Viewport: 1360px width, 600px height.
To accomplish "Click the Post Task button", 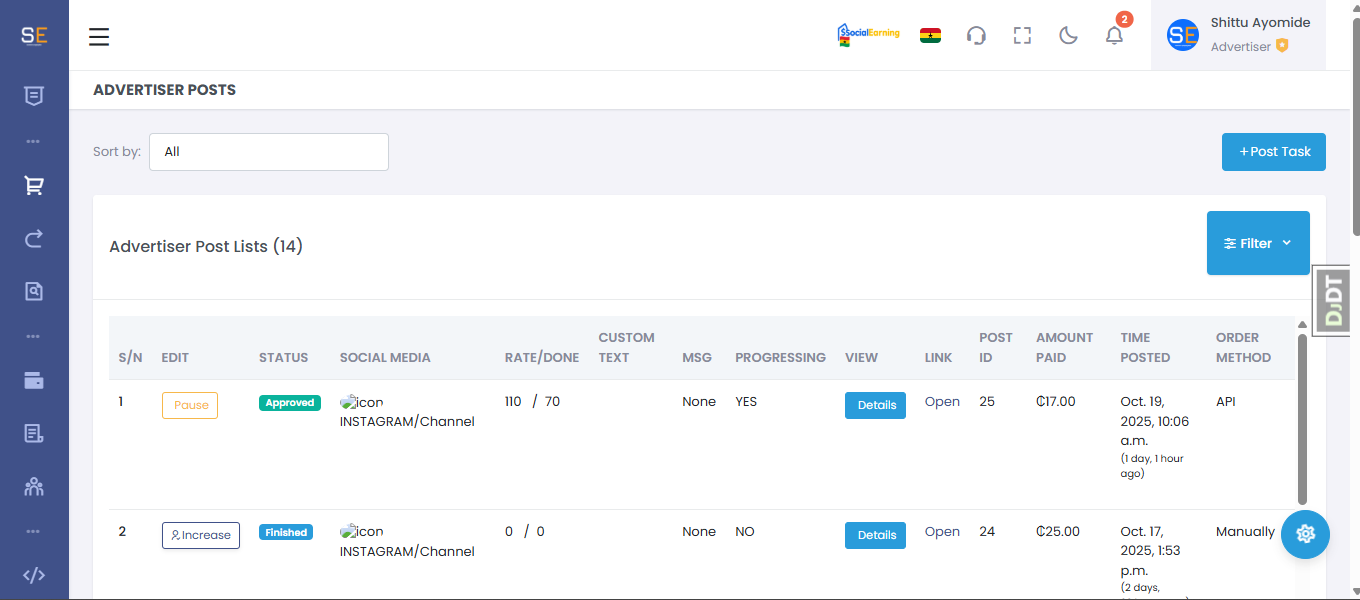I will tap(1273, 152).
